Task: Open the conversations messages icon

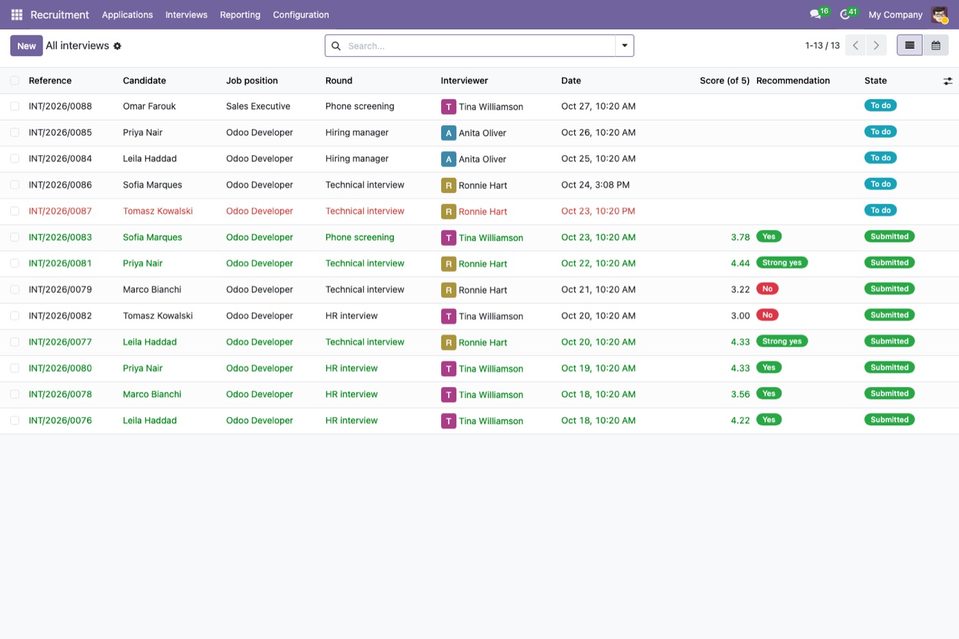Action: tap(815, 14)
